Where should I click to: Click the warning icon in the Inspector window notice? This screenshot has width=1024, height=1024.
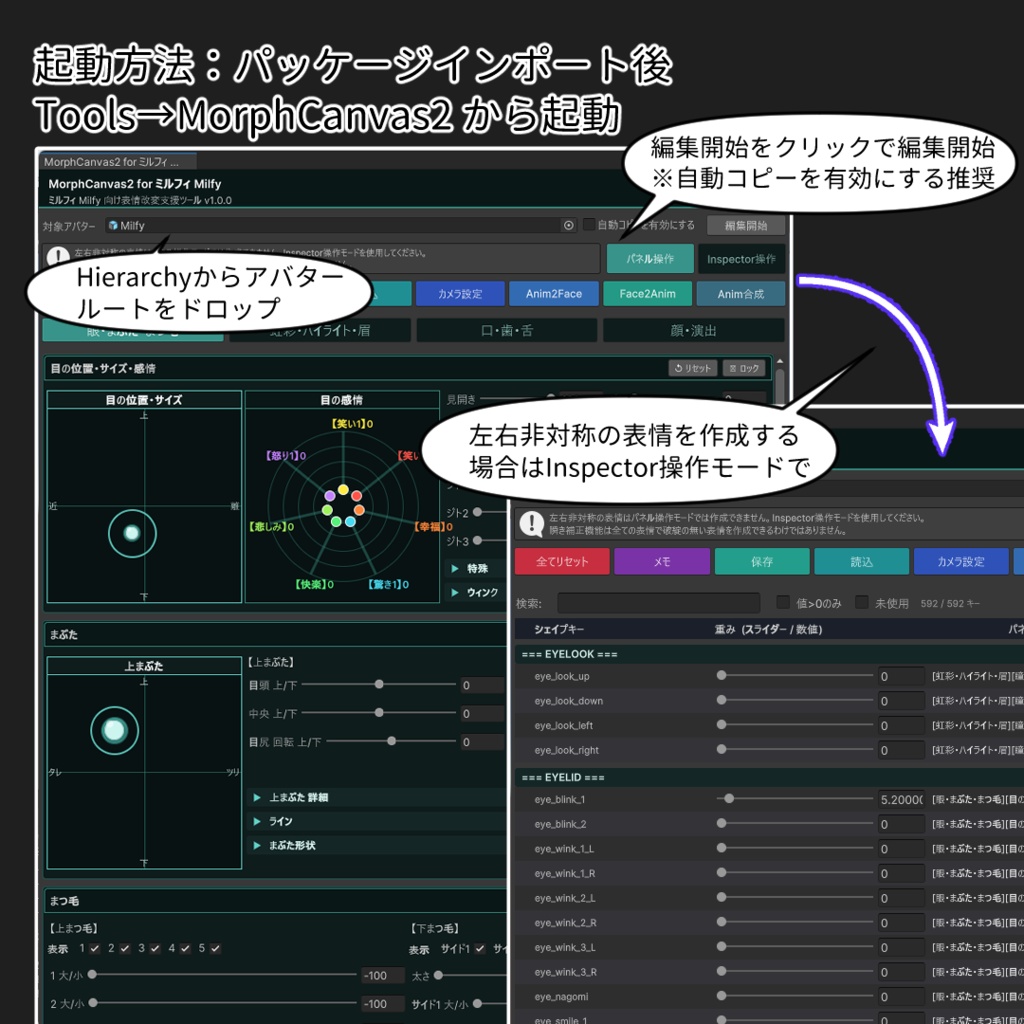pos(532,523)
